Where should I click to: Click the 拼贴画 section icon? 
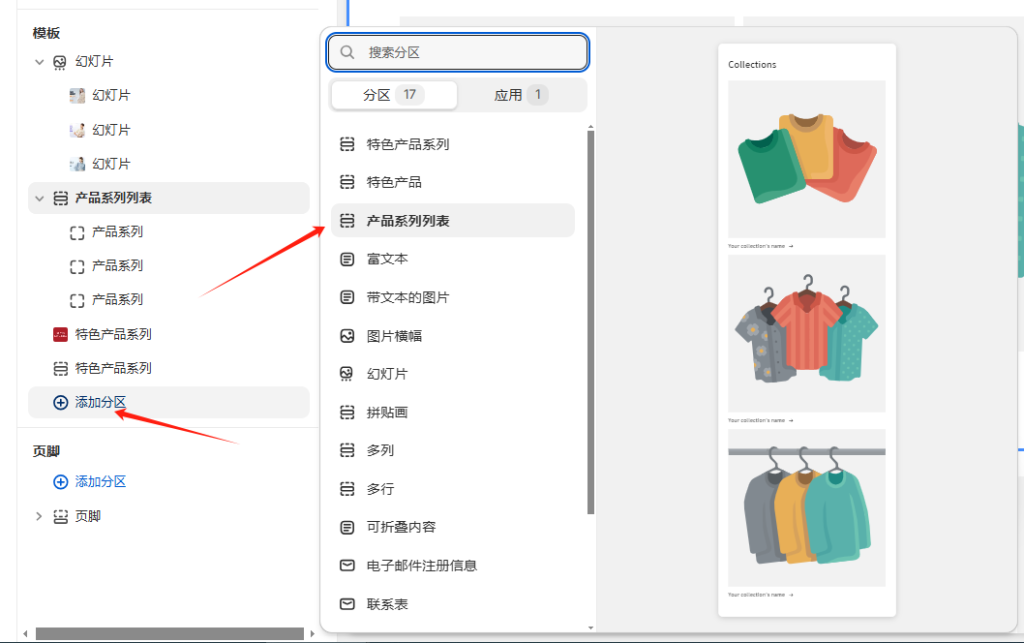(x=345, y=412)
